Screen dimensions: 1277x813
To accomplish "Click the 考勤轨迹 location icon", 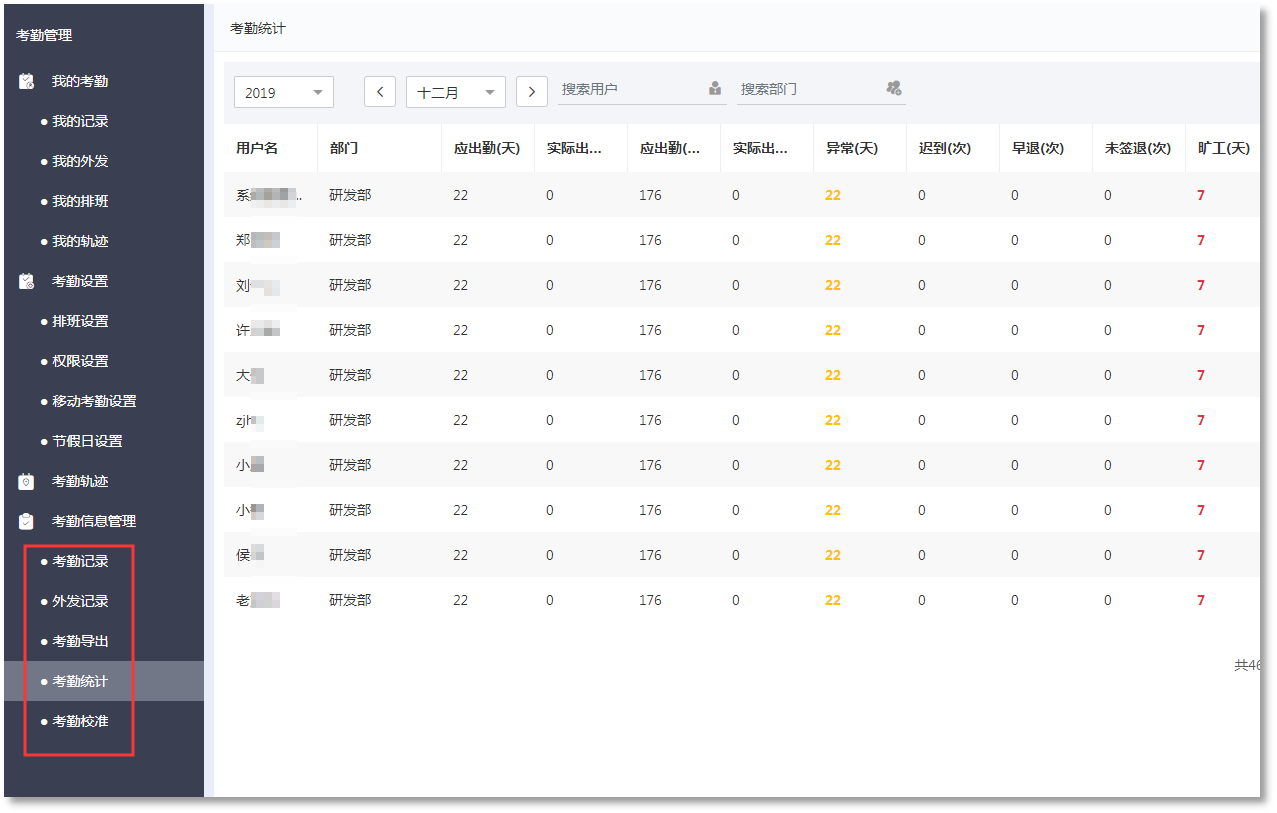I will pyautogui.click(x=27, y=481).
